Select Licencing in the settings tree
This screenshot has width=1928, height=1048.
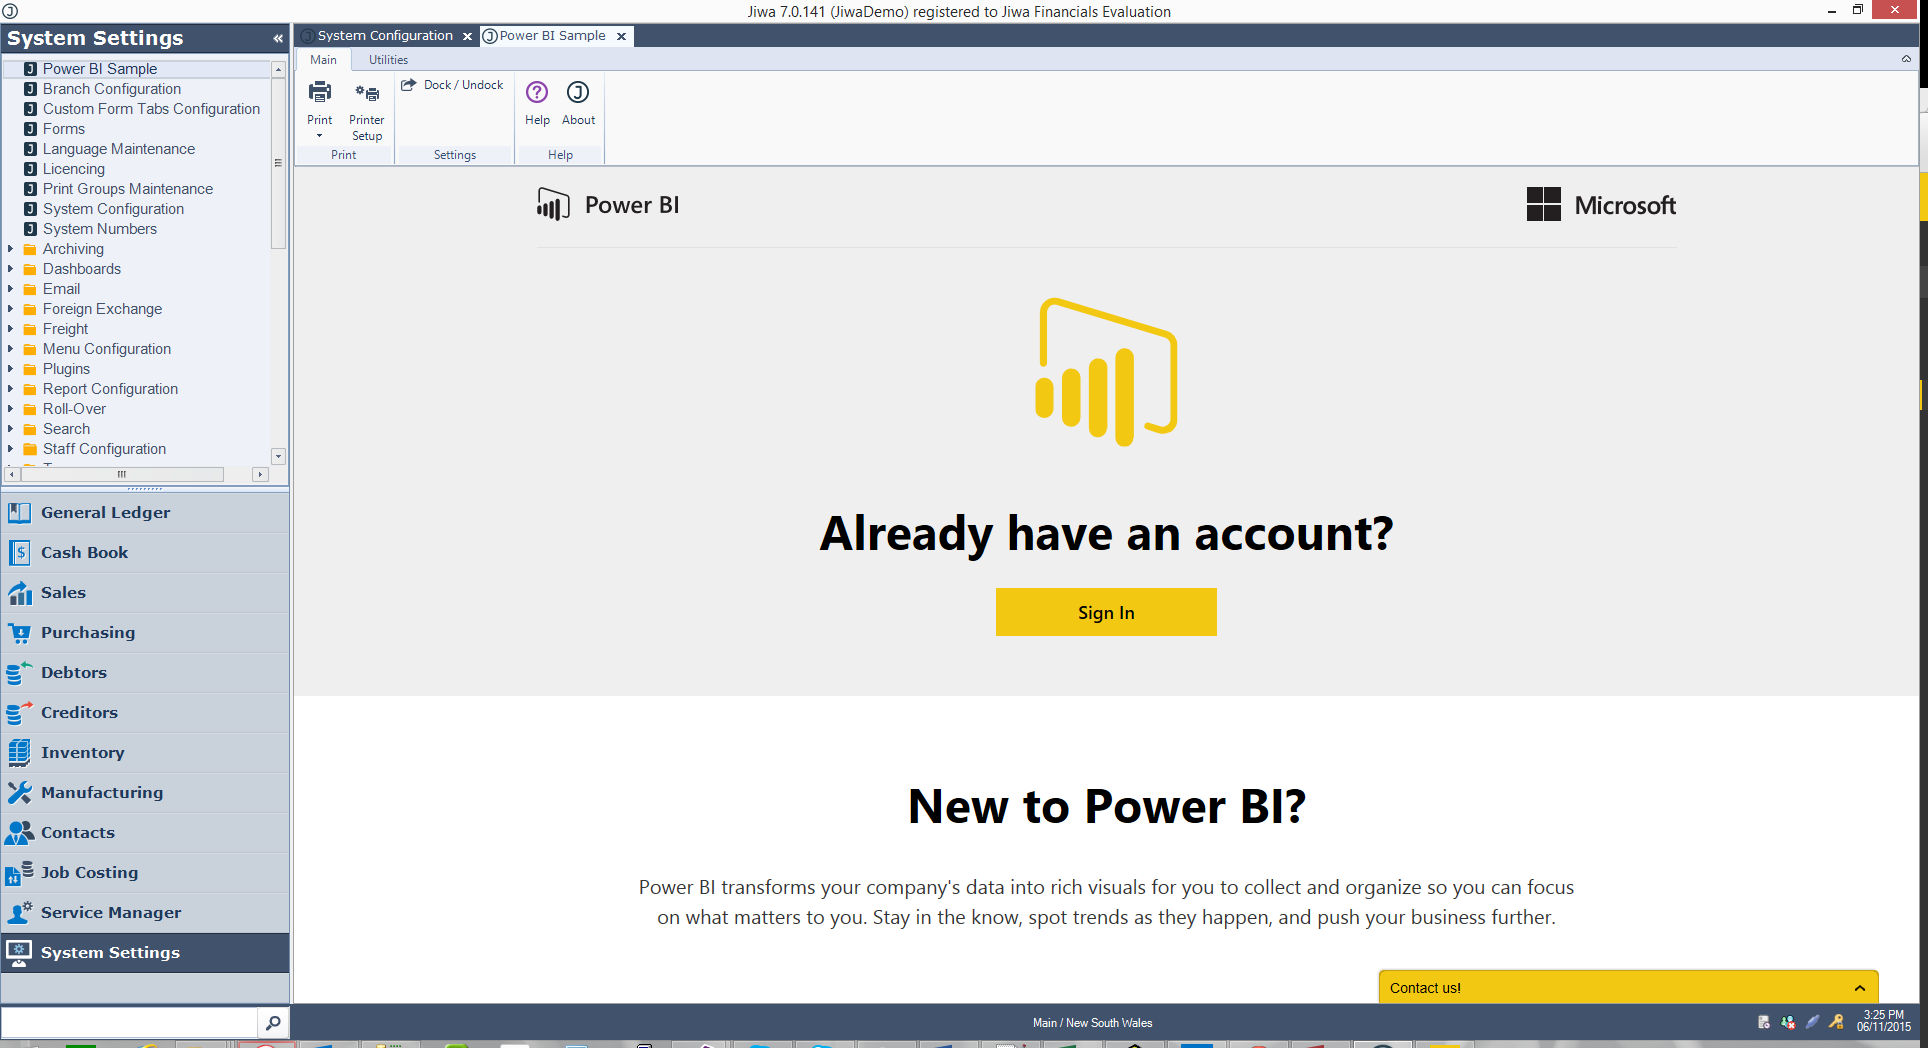tap(73, 169)
